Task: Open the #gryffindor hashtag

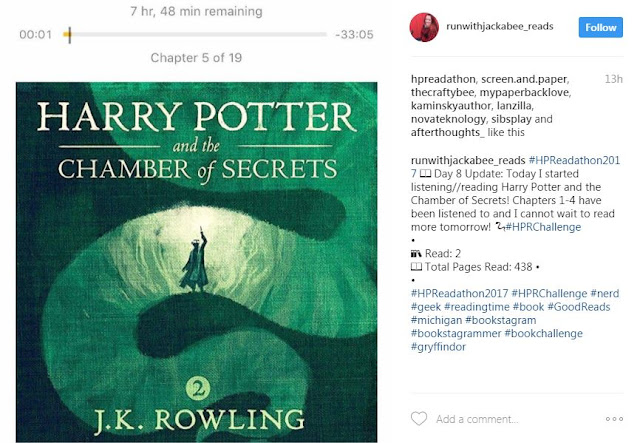Action: (x=438, y=347)
